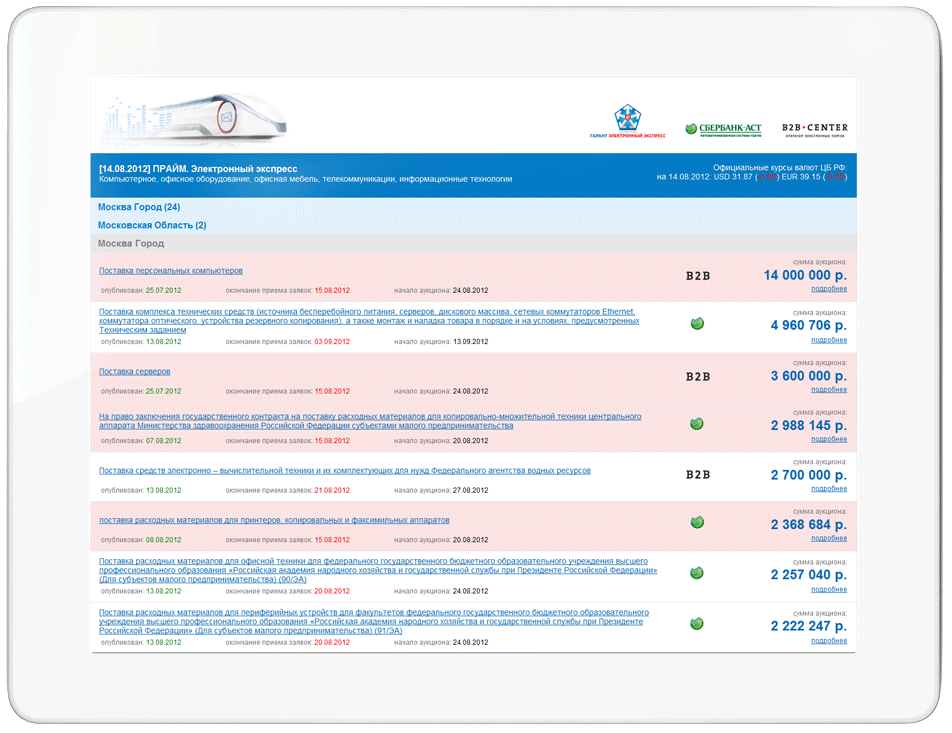
Task: Click the '14 000 000 р.' auction sum
Action: pyautogui.click(x=805, y=275)
